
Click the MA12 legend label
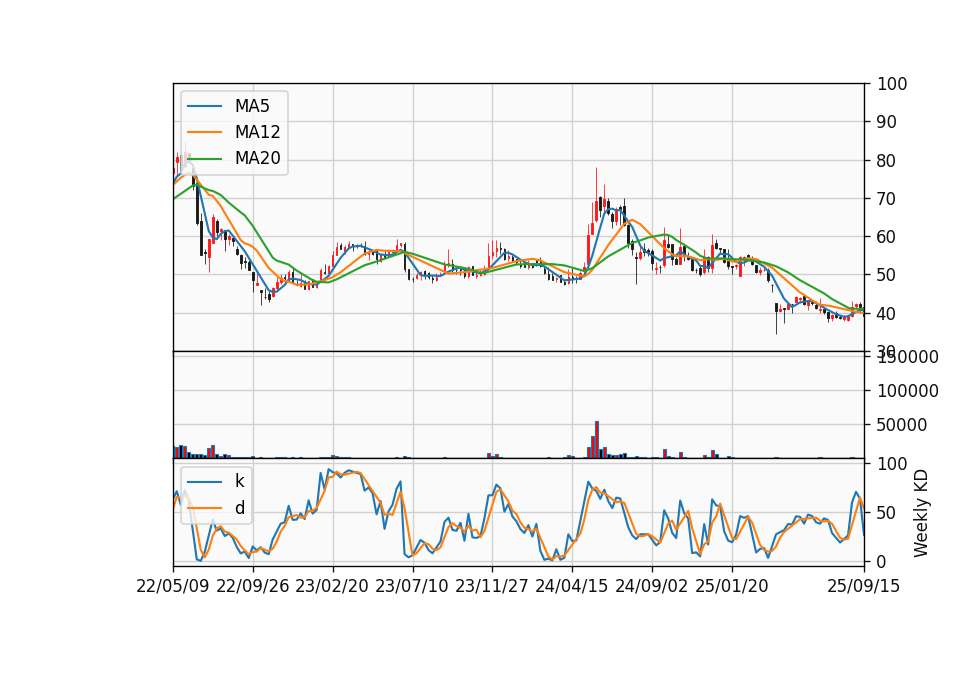click(x=257, y=132)
